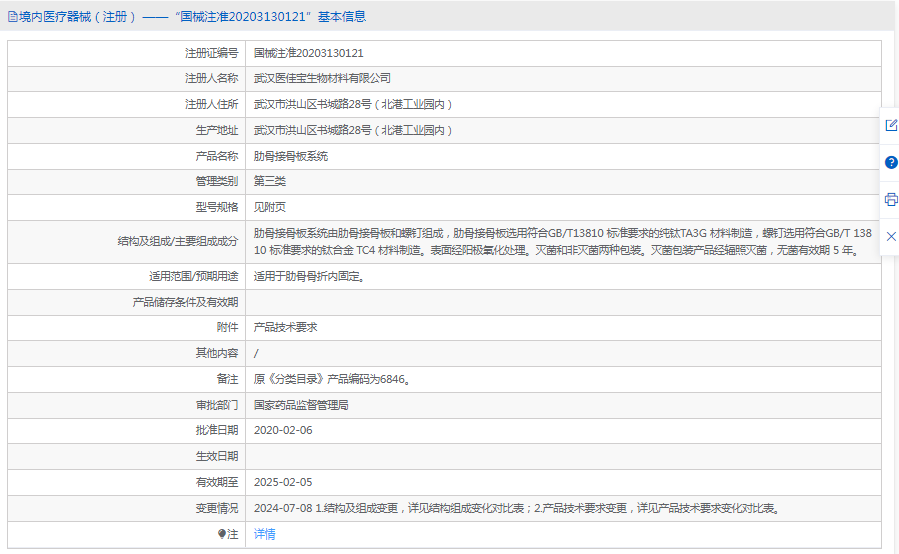
Task: Select approving department 国家药品监督管理局
Action: [x=301, y=405]
